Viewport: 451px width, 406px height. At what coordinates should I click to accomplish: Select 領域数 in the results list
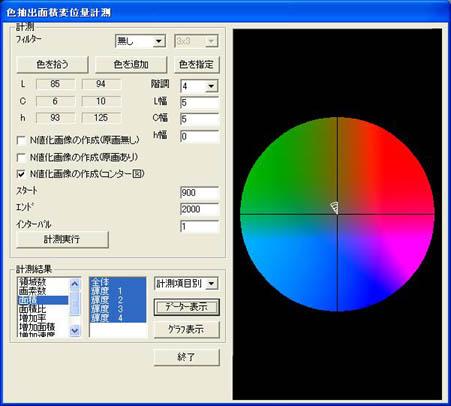(43, 282)
